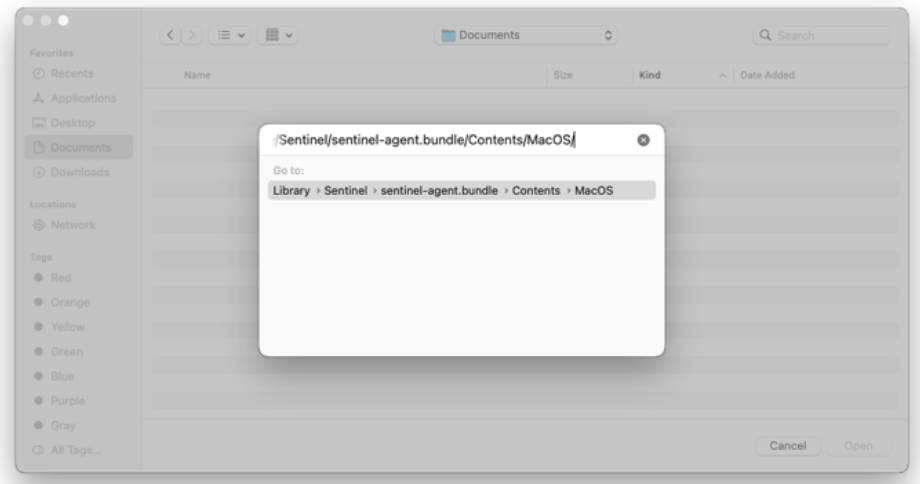The width and height of the screenshot is (920, 484).
Task: Click the Downloads arrow icon
Action: [x=39, y=172]
